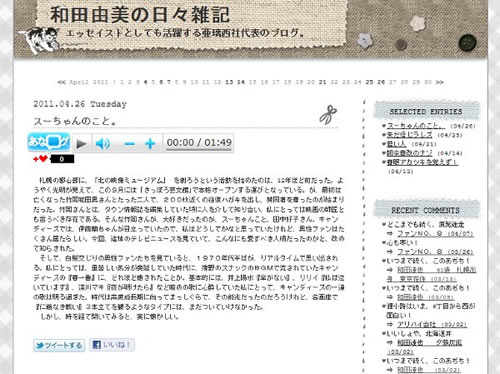This screenshot has height=374, width=500.
Task: Lower the volume with the minus button
Action: pos(130,144)
